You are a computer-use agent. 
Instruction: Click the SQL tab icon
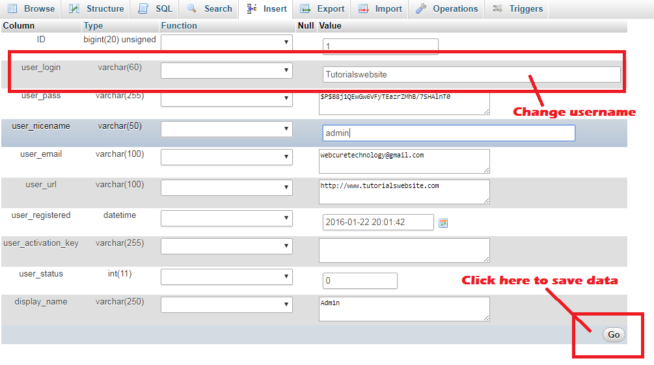[x=143, y=8]
